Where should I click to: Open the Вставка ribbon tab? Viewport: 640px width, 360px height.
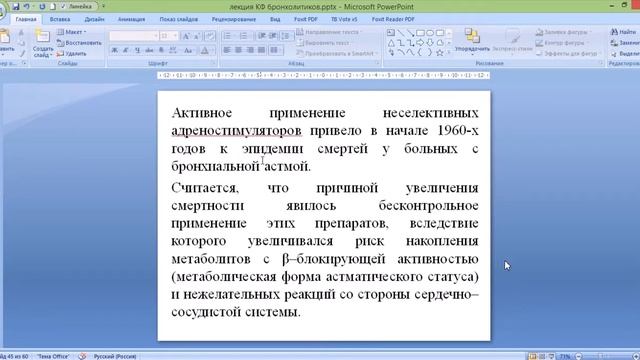(60, 19)
